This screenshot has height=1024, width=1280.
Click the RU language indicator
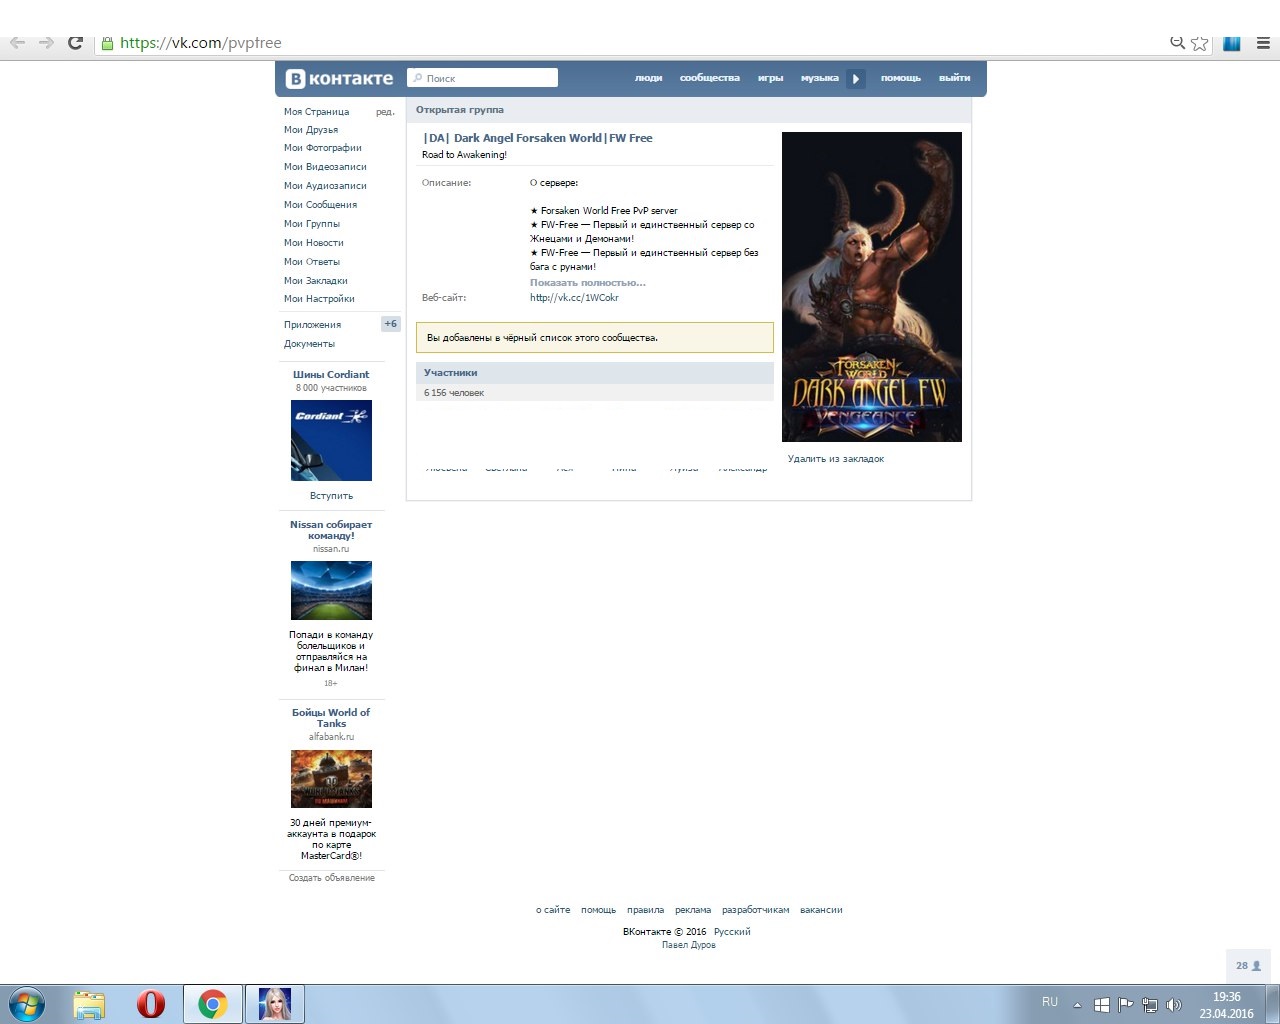tap(1050, 1001)
